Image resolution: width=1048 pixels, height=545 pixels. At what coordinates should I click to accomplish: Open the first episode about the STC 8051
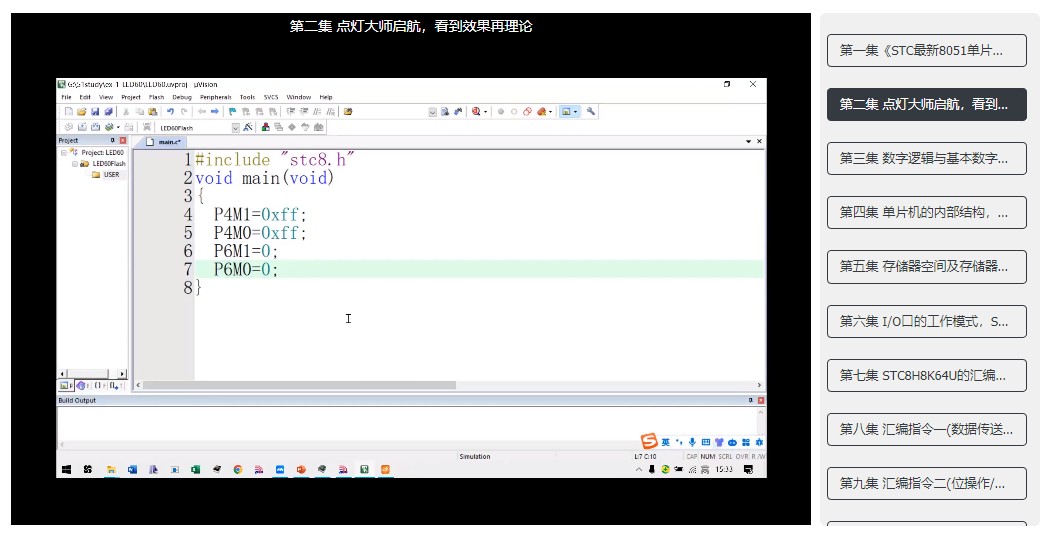coord(926,50)
